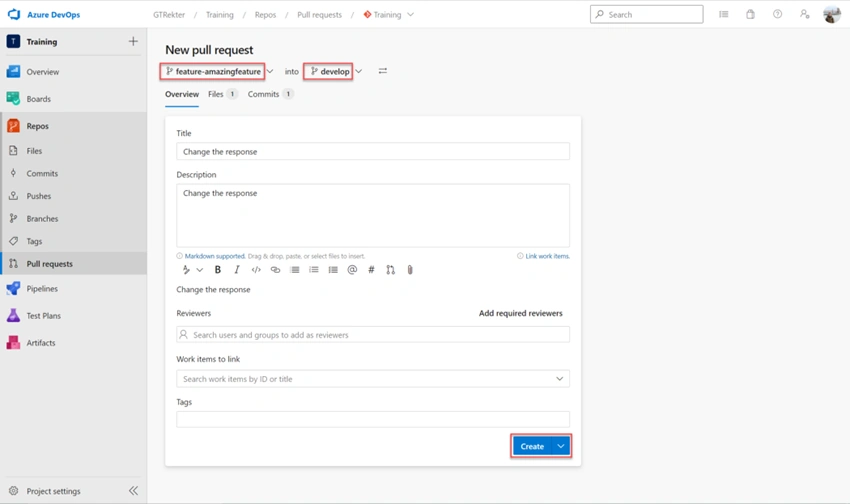Insert a hyperlink in description
The image size is (850, 504).
click(275, 270)
